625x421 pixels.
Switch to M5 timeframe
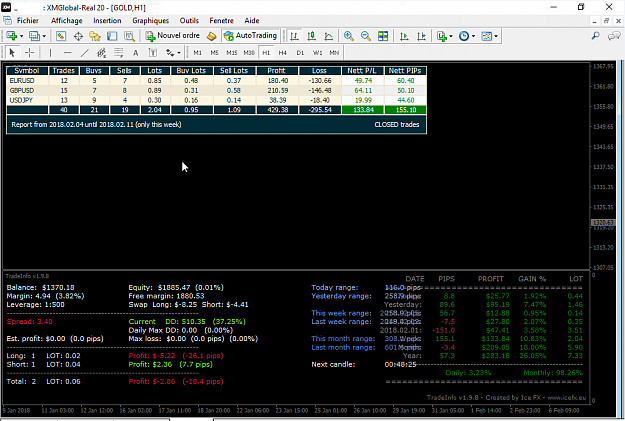pyautogui.click(x=214, y=53)
